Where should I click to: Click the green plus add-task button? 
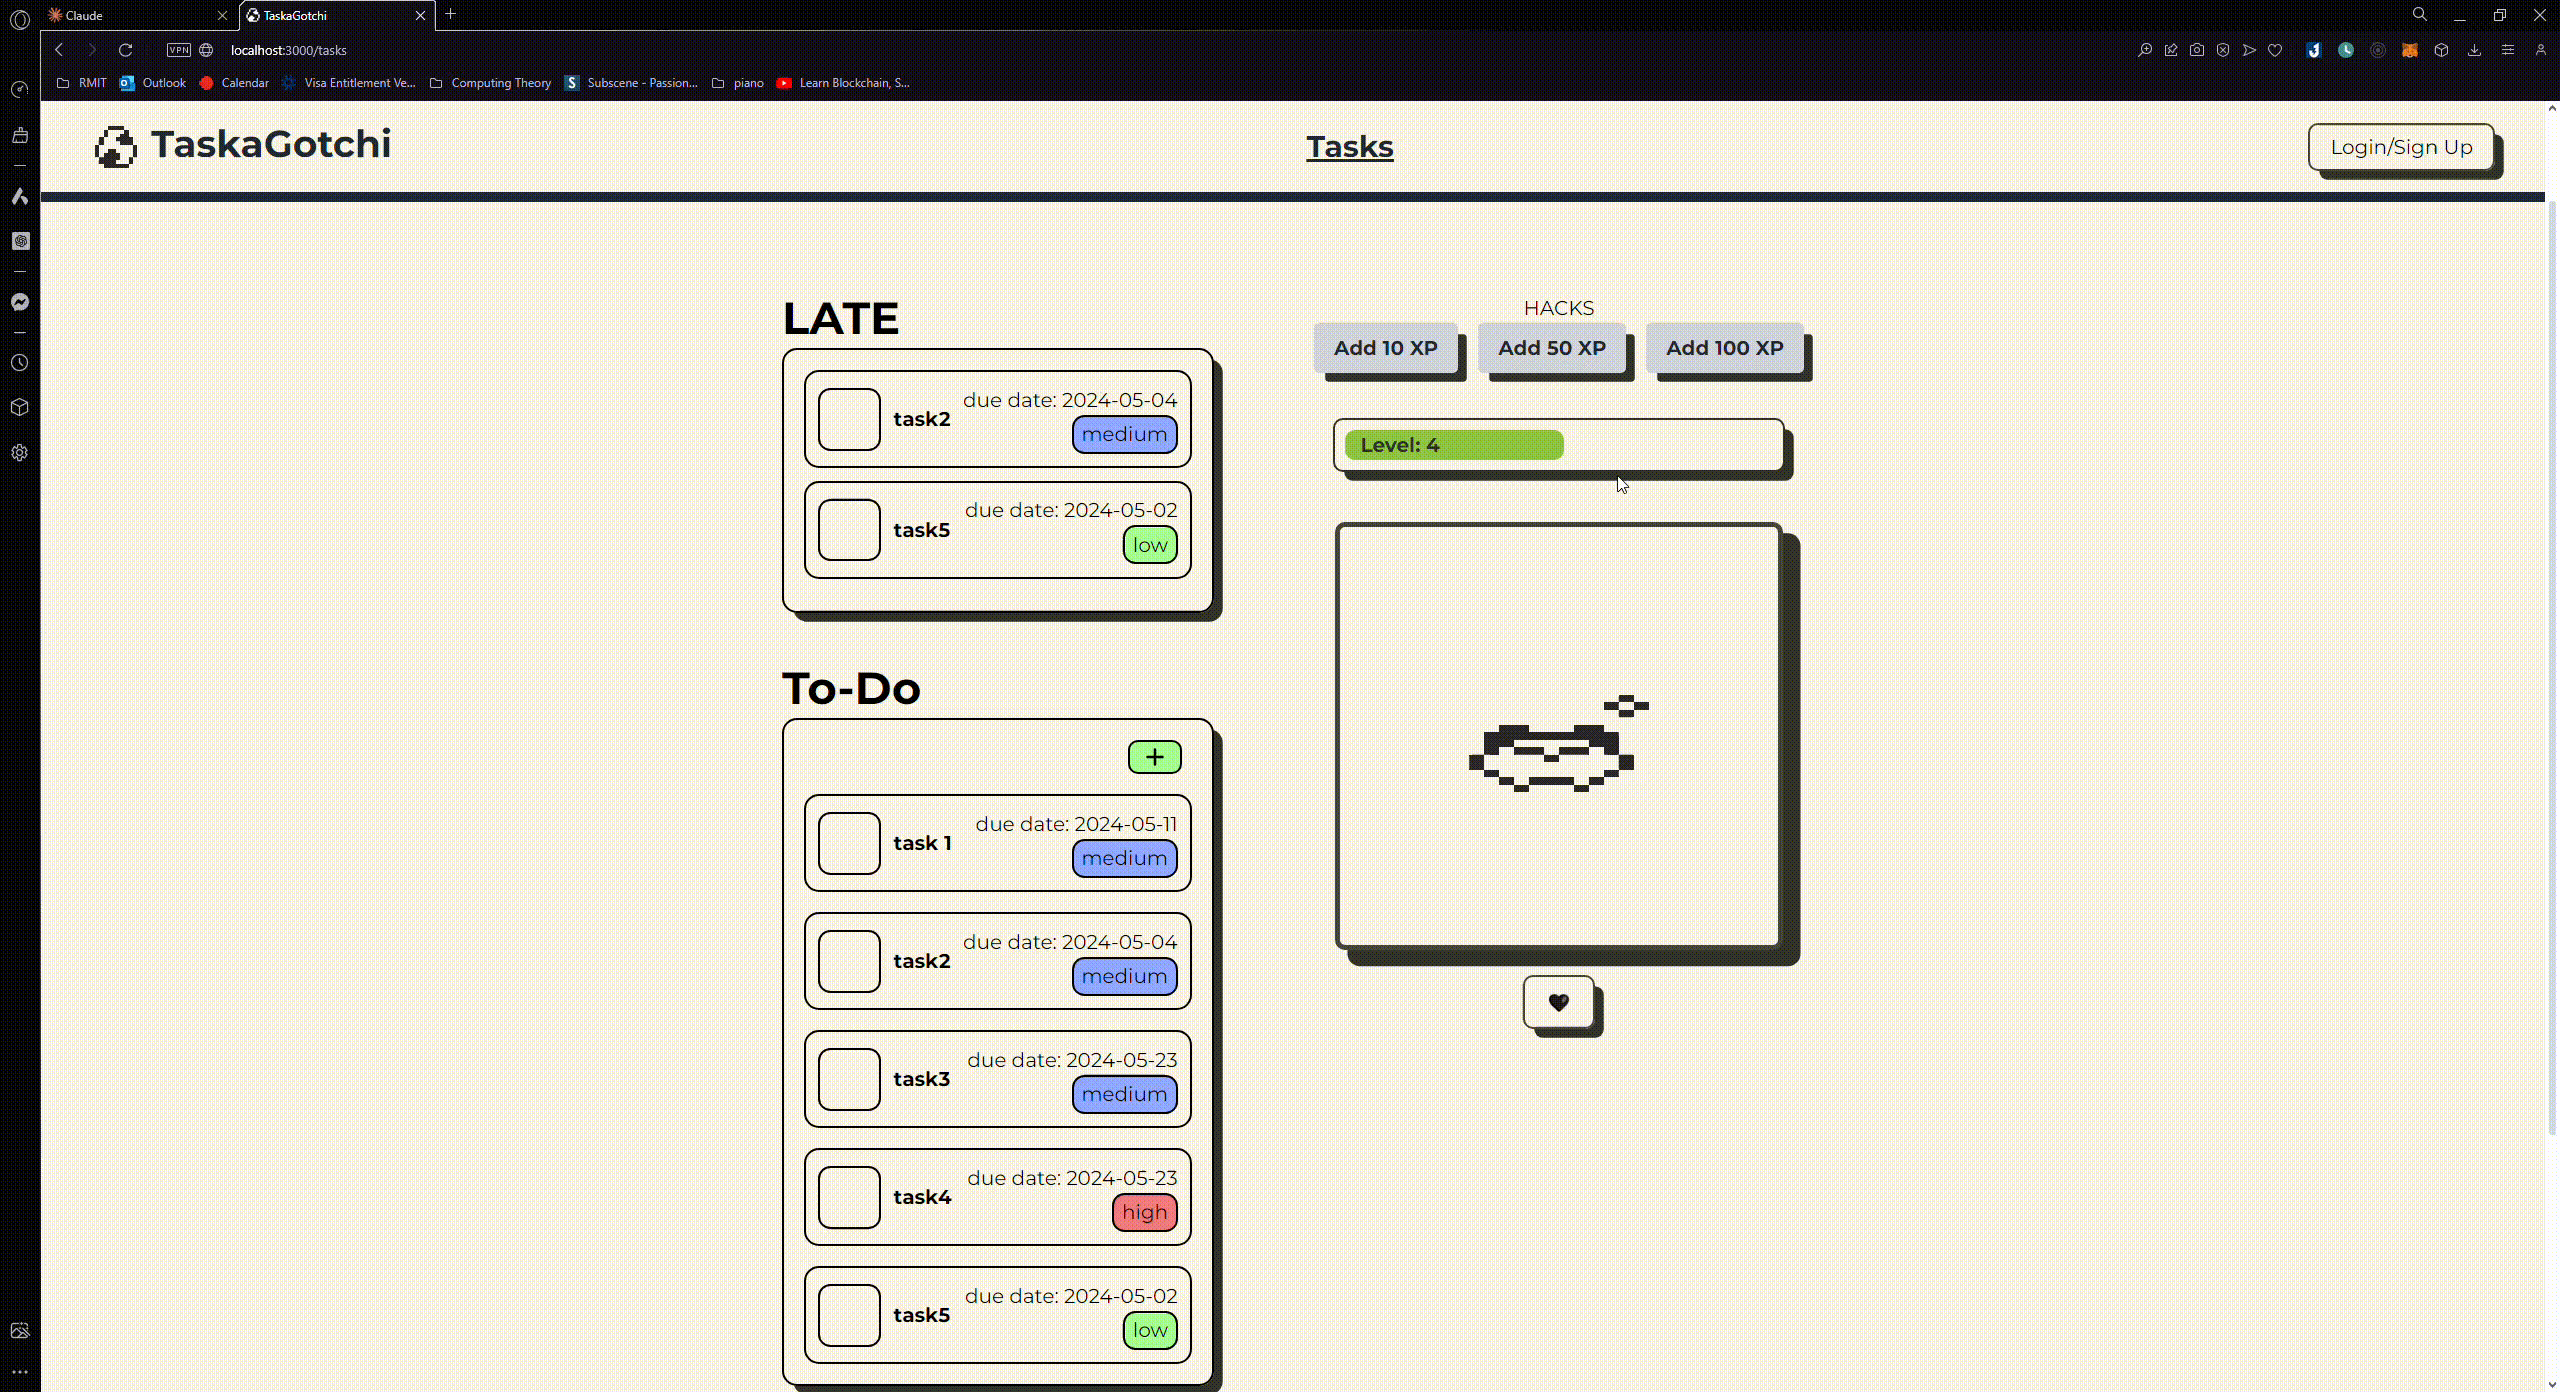[x=1154, y=757]
